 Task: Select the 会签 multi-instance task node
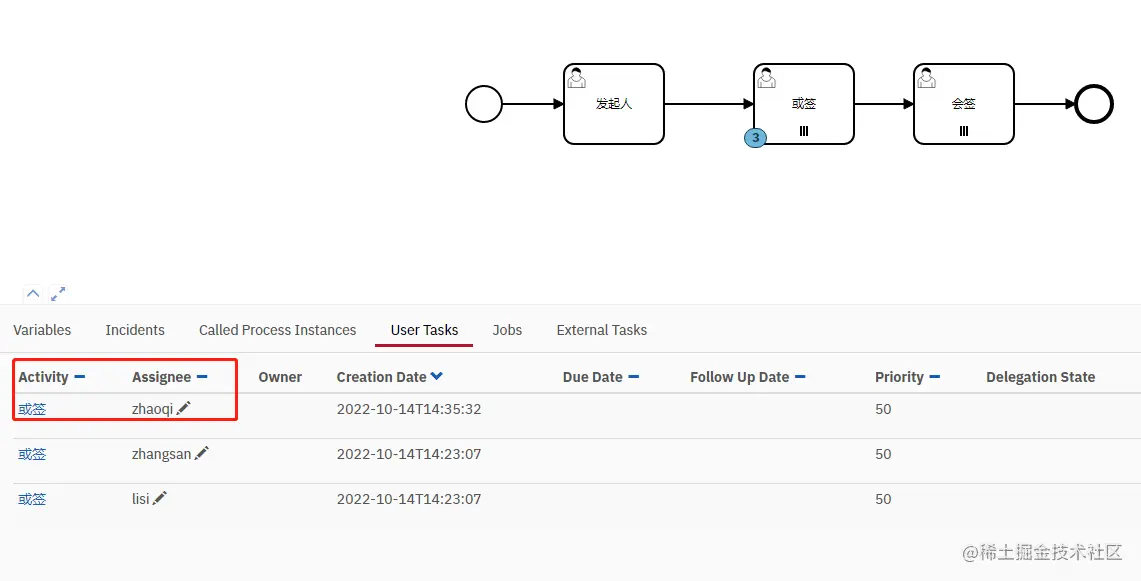click(x=963, y=104)
